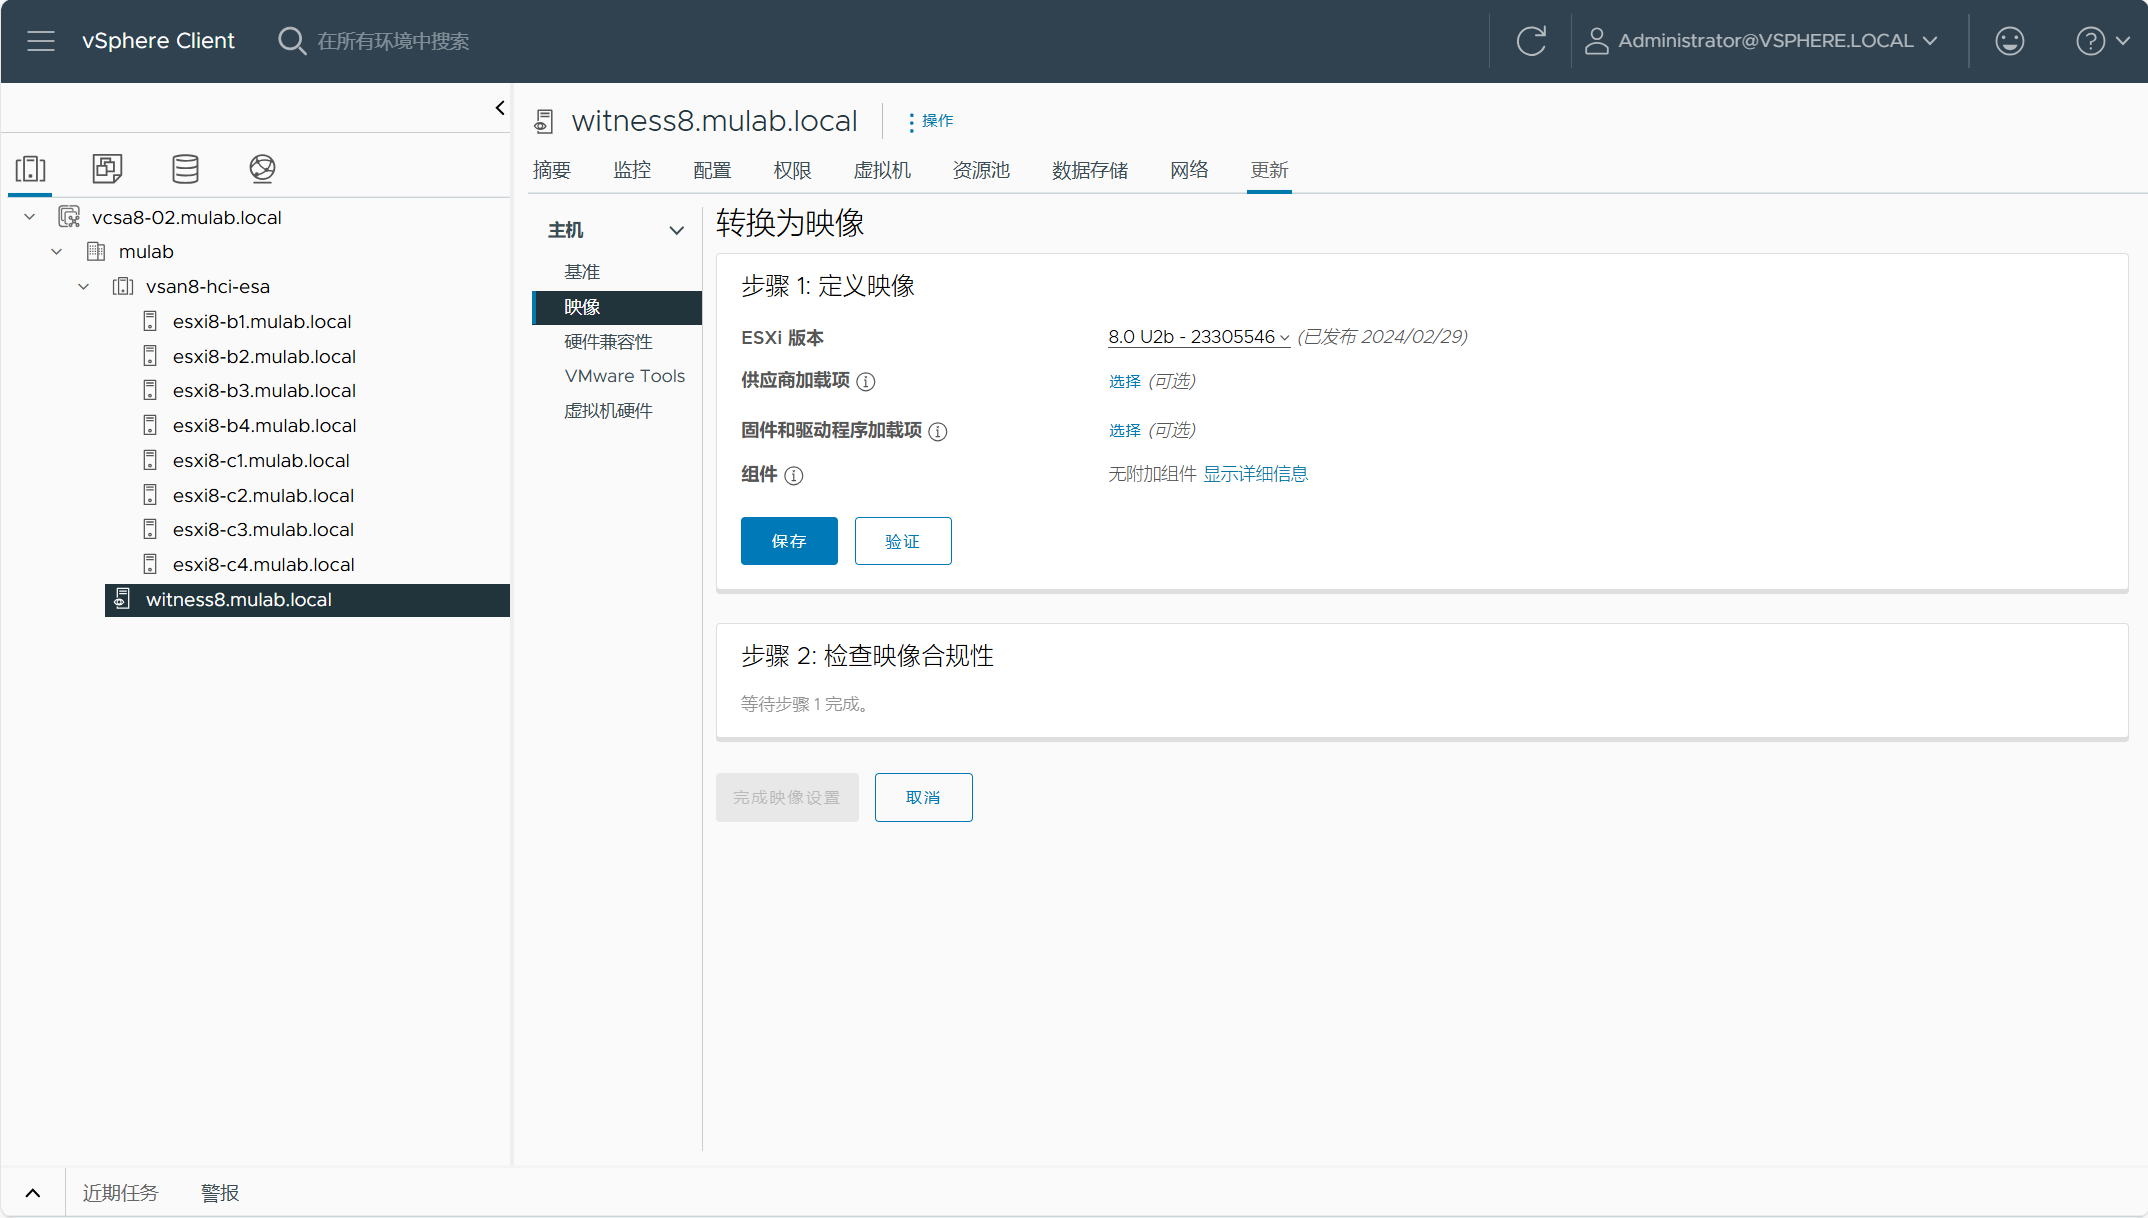The height and width of the screenshot is (1218, 2148).
Task: Switch to VMs and Templates view icon
Action: coord(107,169)
